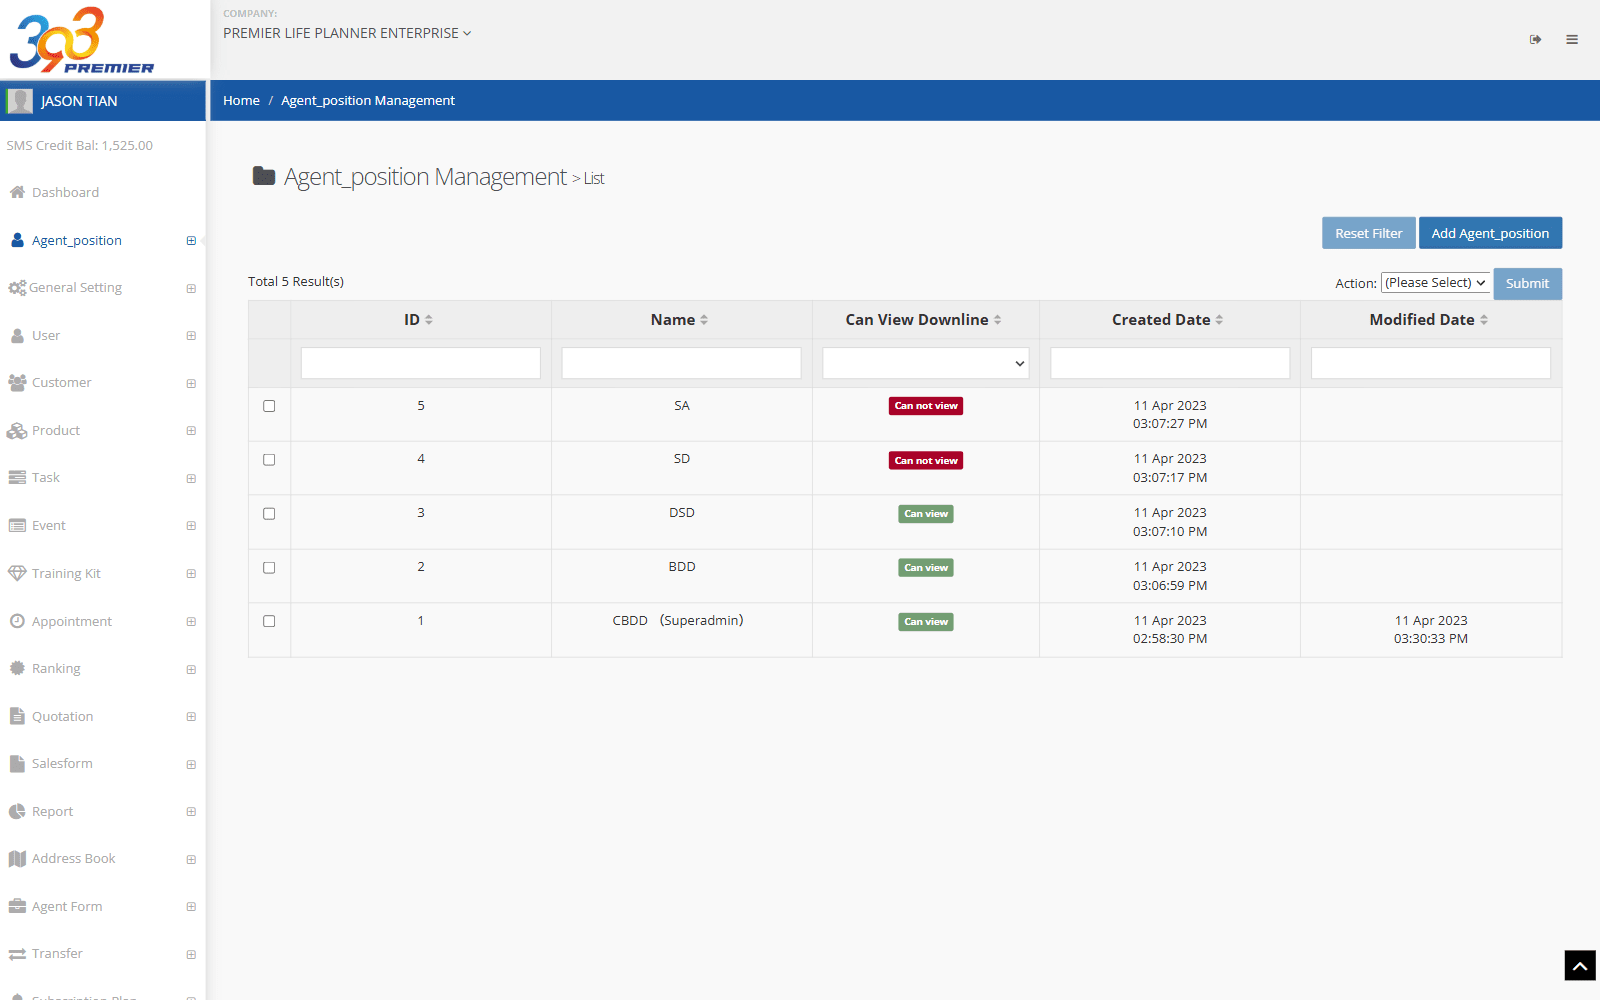This screenshot has width=1600, height=1000.
Task: Click the Address Book map icon
Action: pos(17,859)
